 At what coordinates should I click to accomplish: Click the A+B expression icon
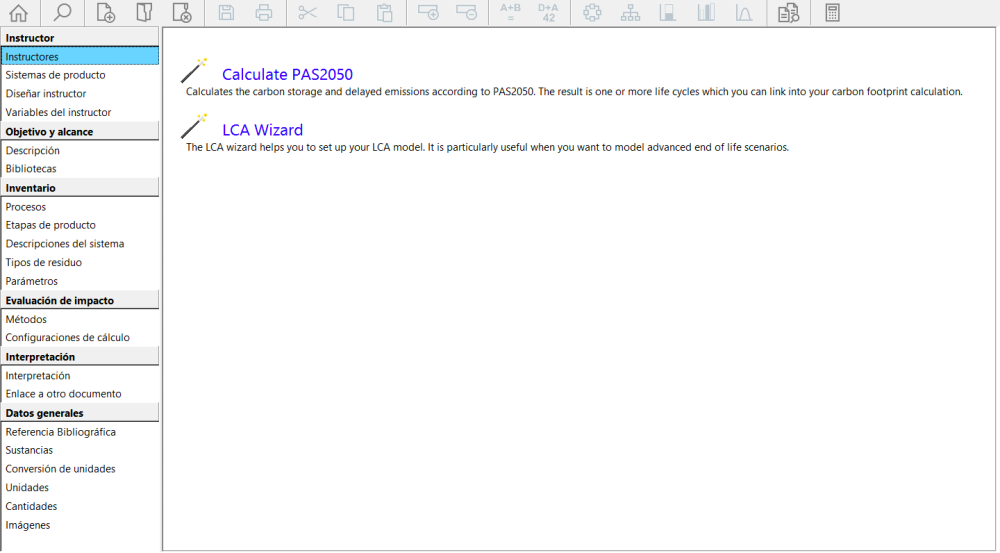[510, 12]
